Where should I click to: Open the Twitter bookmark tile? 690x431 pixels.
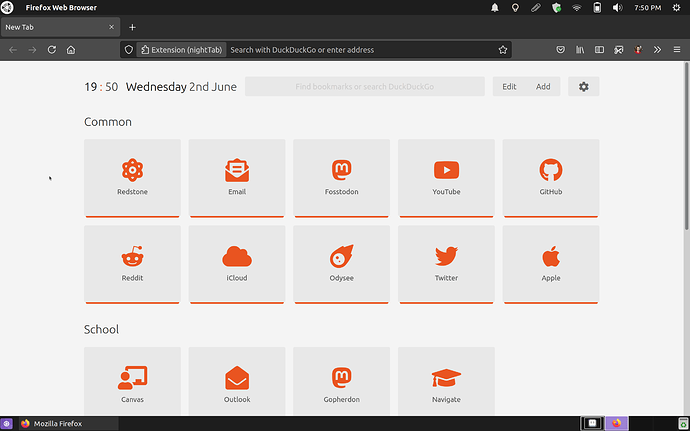click(446, 264)
